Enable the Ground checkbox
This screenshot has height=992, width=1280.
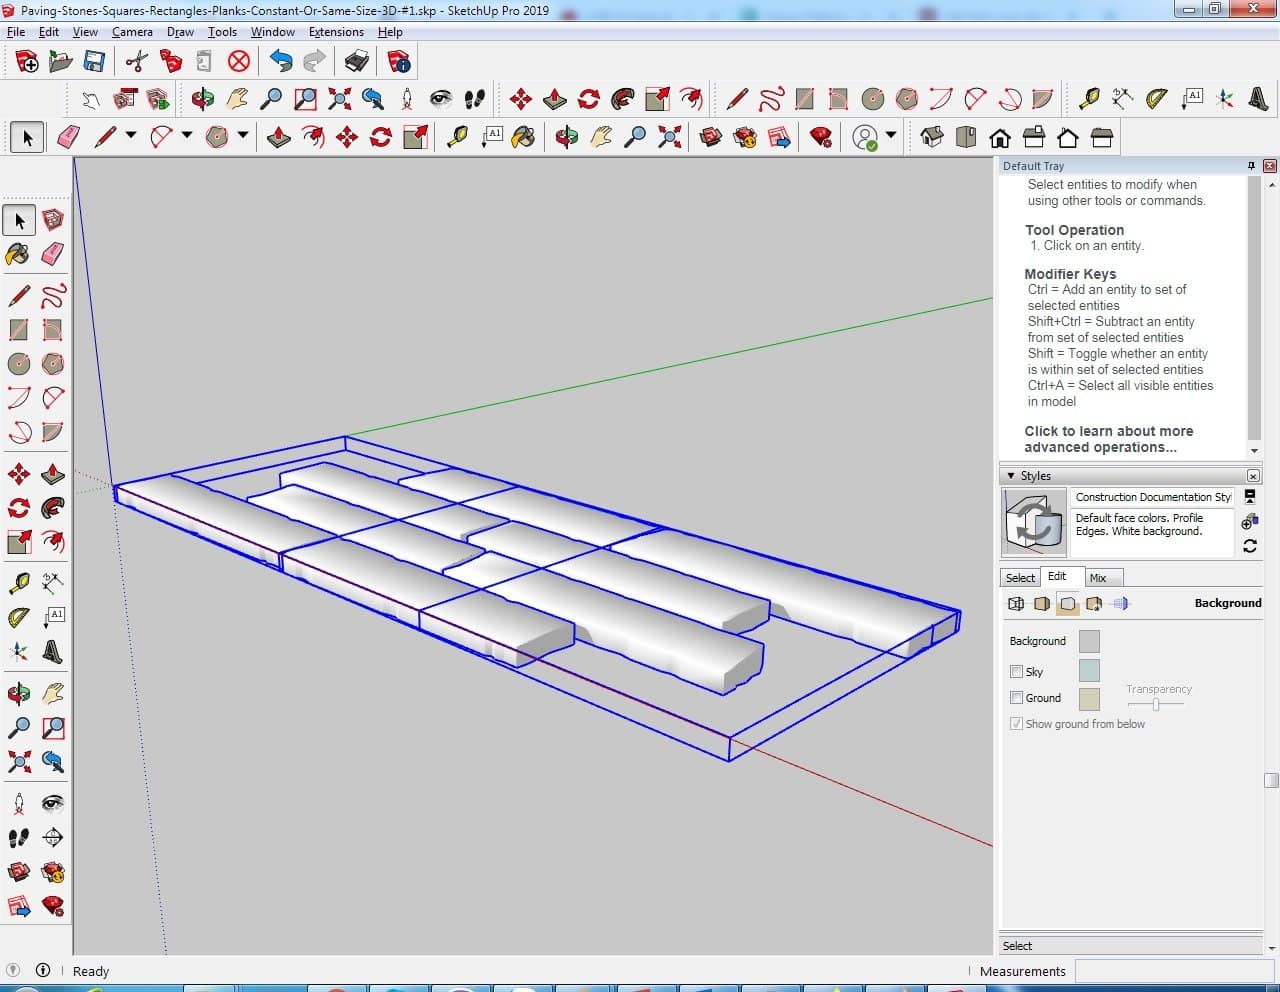(1016, 698)
